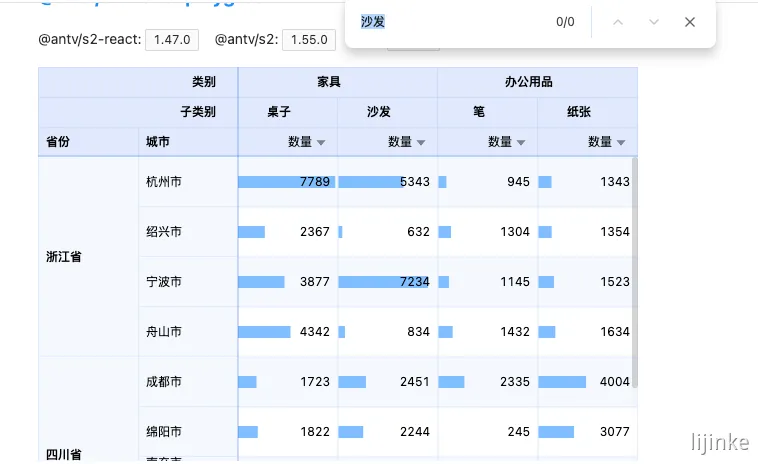The image size is (758, 464).
Task: Click the 子类别 corner header
Action: point(138,112)
